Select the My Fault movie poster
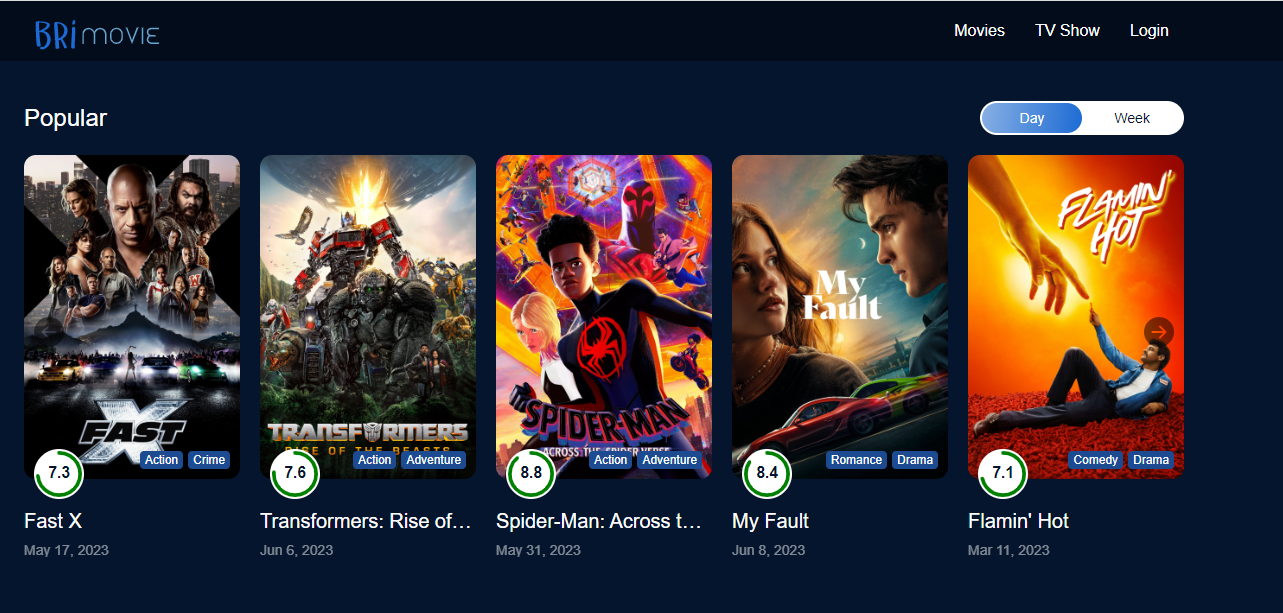This screenshot has width=1283, height=613. [840, 317]
